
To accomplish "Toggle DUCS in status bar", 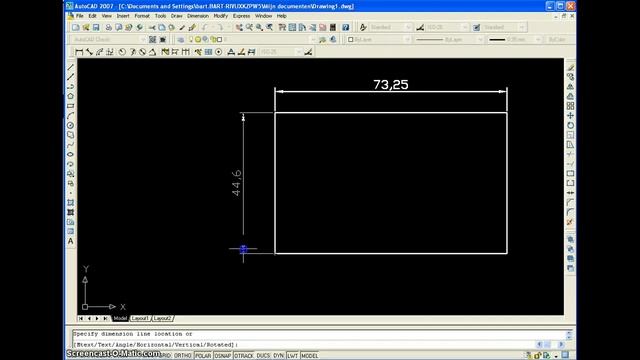I will click(x=263, y=356).
